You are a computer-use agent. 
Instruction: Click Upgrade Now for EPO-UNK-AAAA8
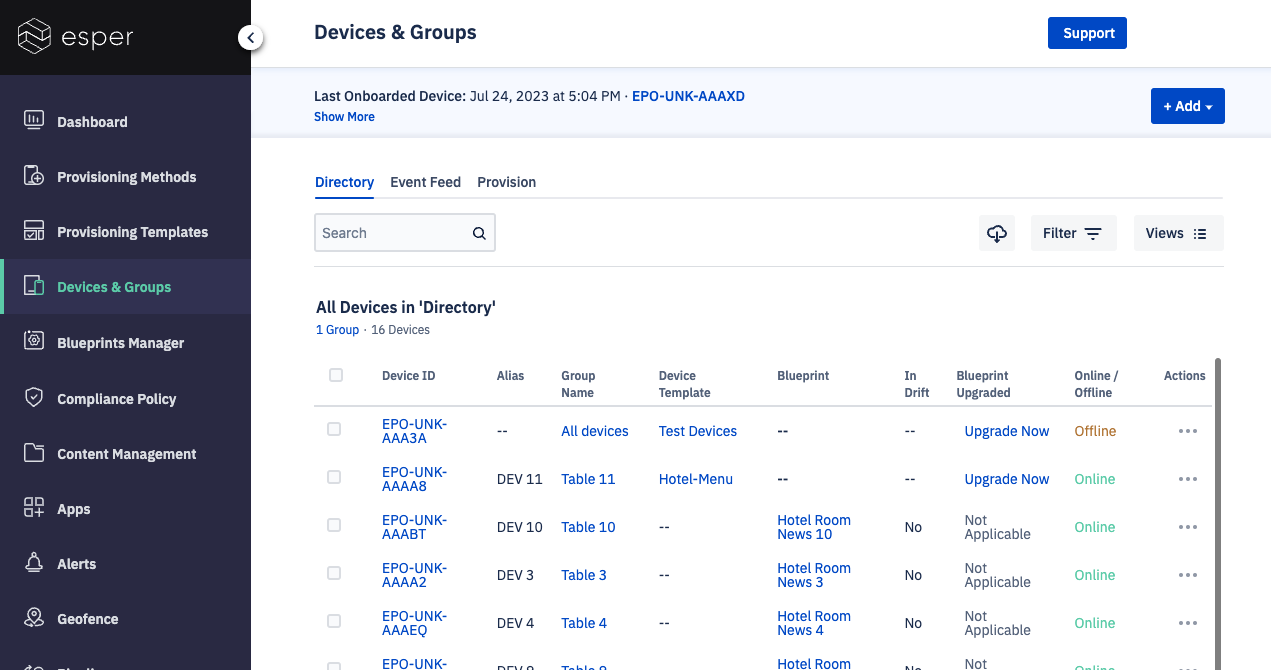[1006, 479]
